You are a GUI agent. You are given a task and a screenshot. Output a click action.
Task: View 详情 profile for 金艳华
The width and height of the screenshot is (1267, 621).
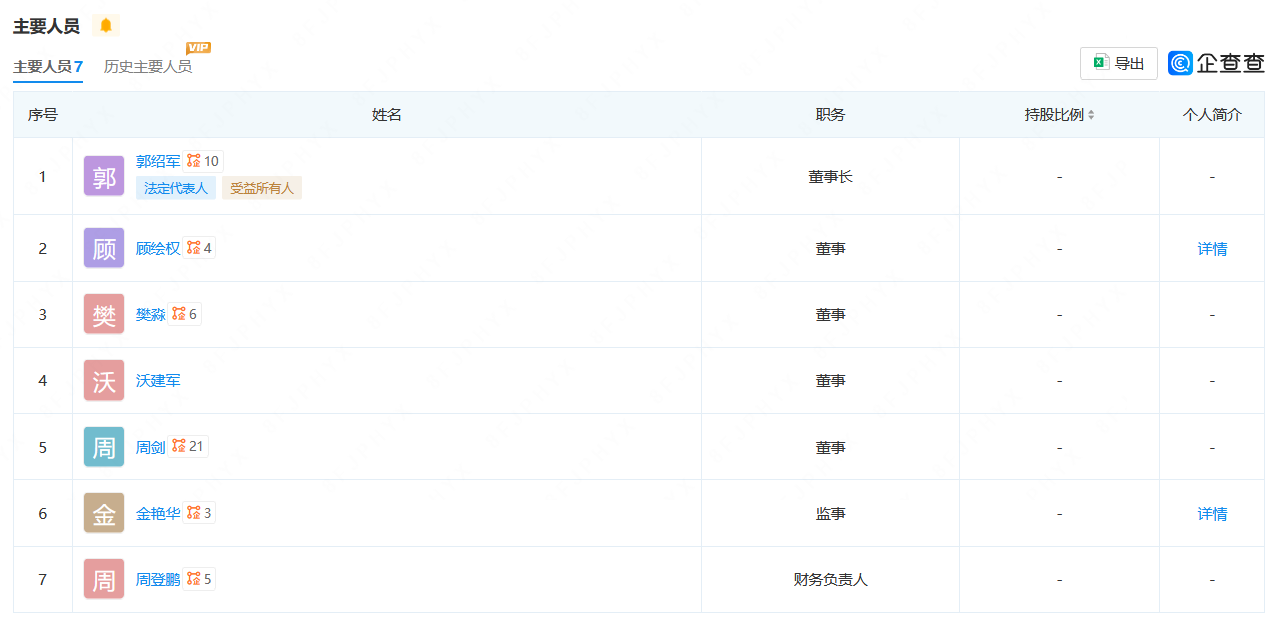pos(1212,514)
